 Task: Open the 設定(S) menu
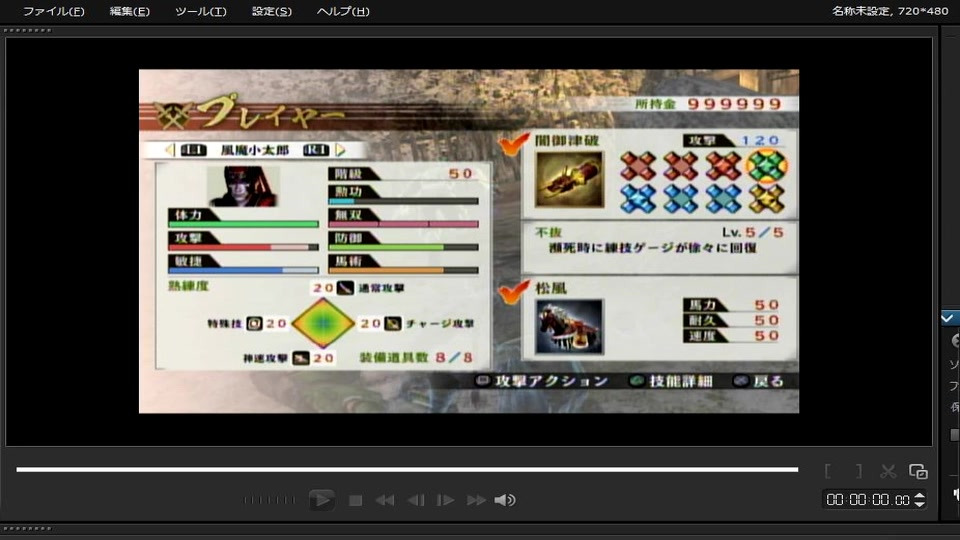[x=272, y=11]
